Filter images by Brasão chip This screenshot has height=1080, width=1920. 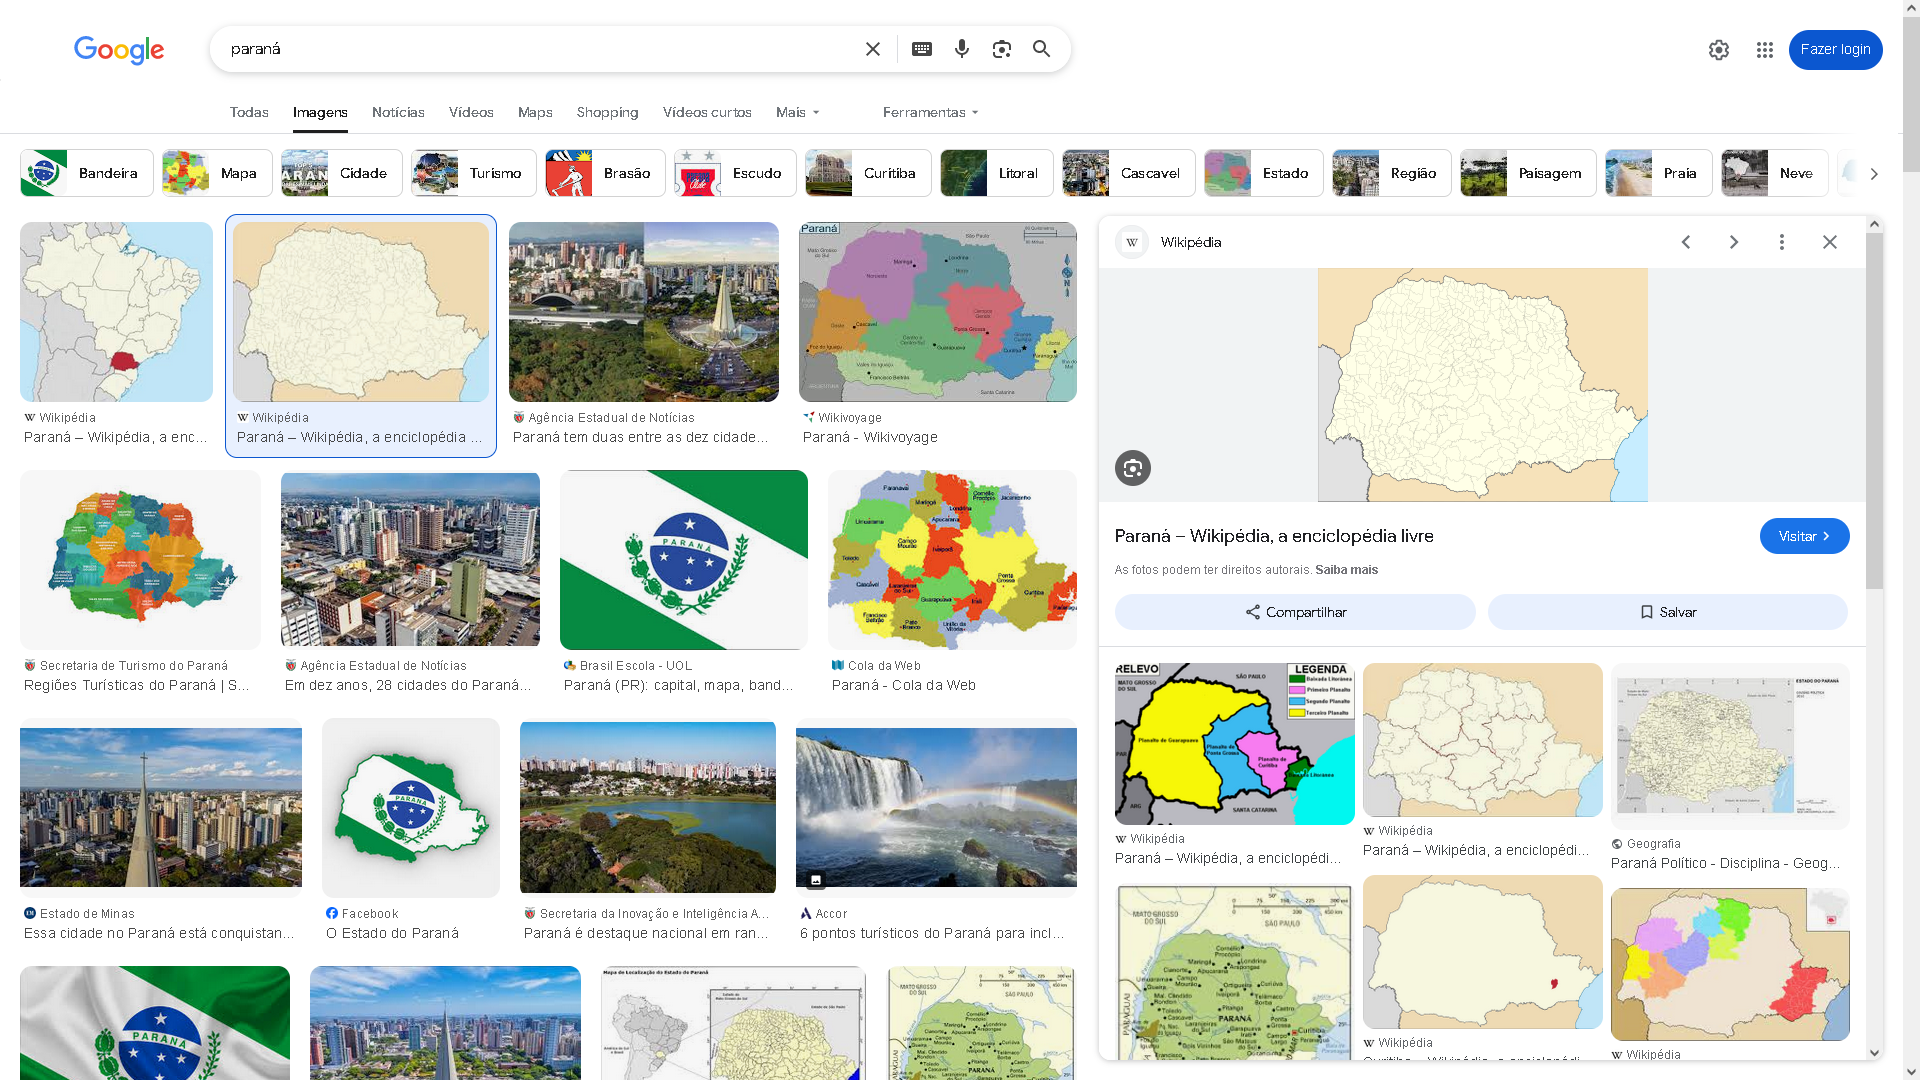[605, 173]
